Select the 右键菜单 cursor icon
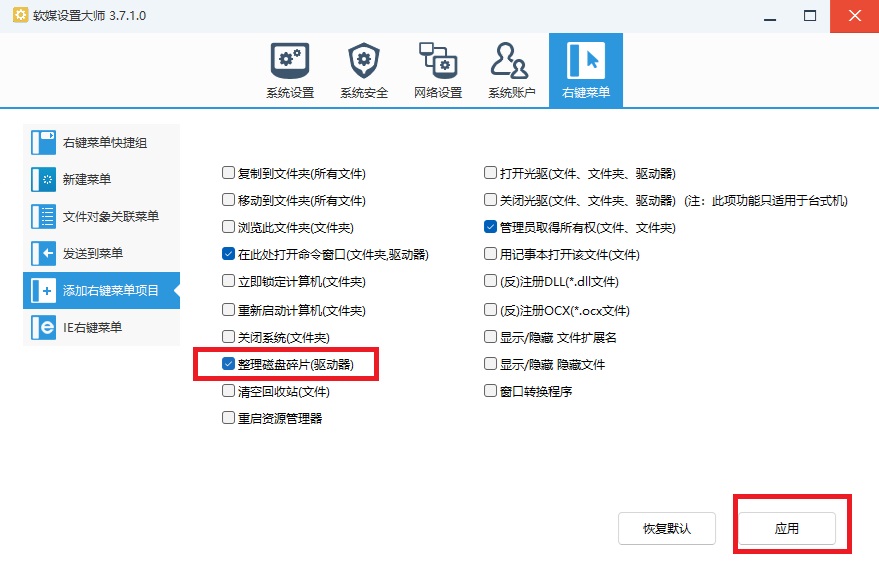Screen dimensions: 879x576 coord(585,60)
